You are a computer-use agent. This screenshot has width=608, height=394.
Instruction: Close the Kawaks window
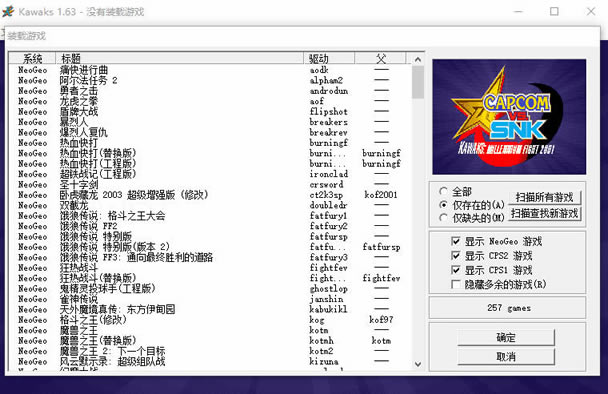[591, 12]
